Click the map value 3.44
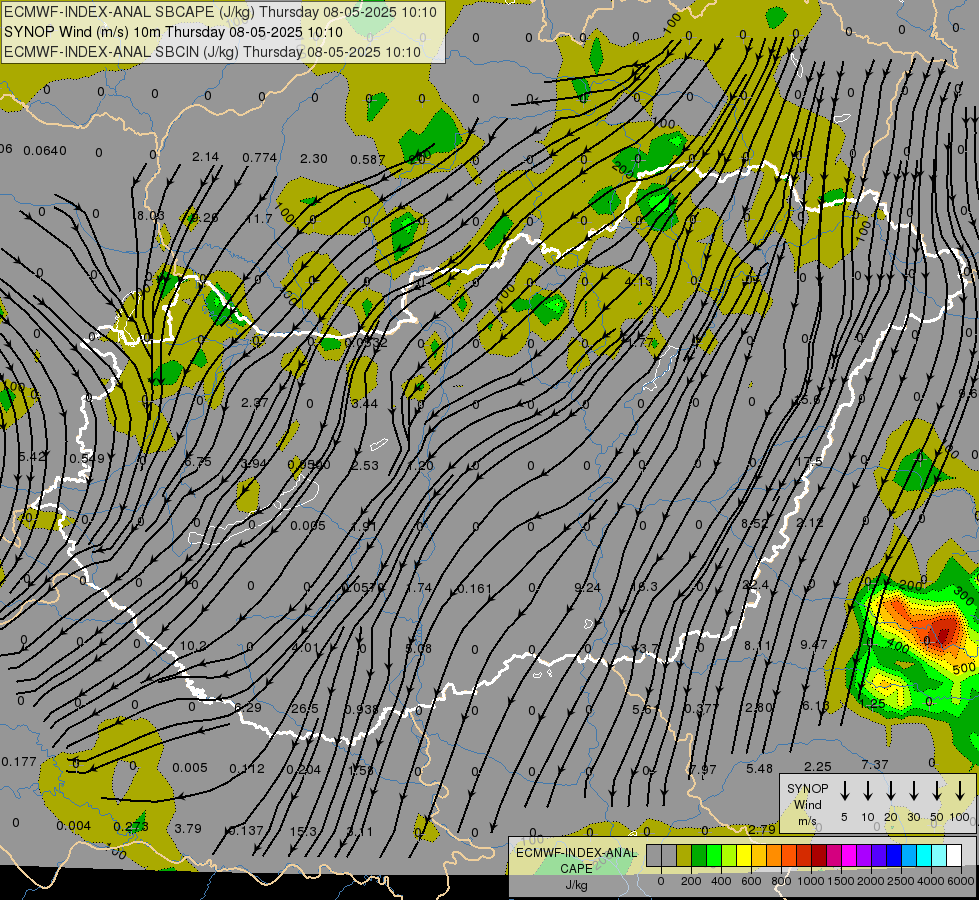This screenshot has width=979, height=900. [364, 403]
